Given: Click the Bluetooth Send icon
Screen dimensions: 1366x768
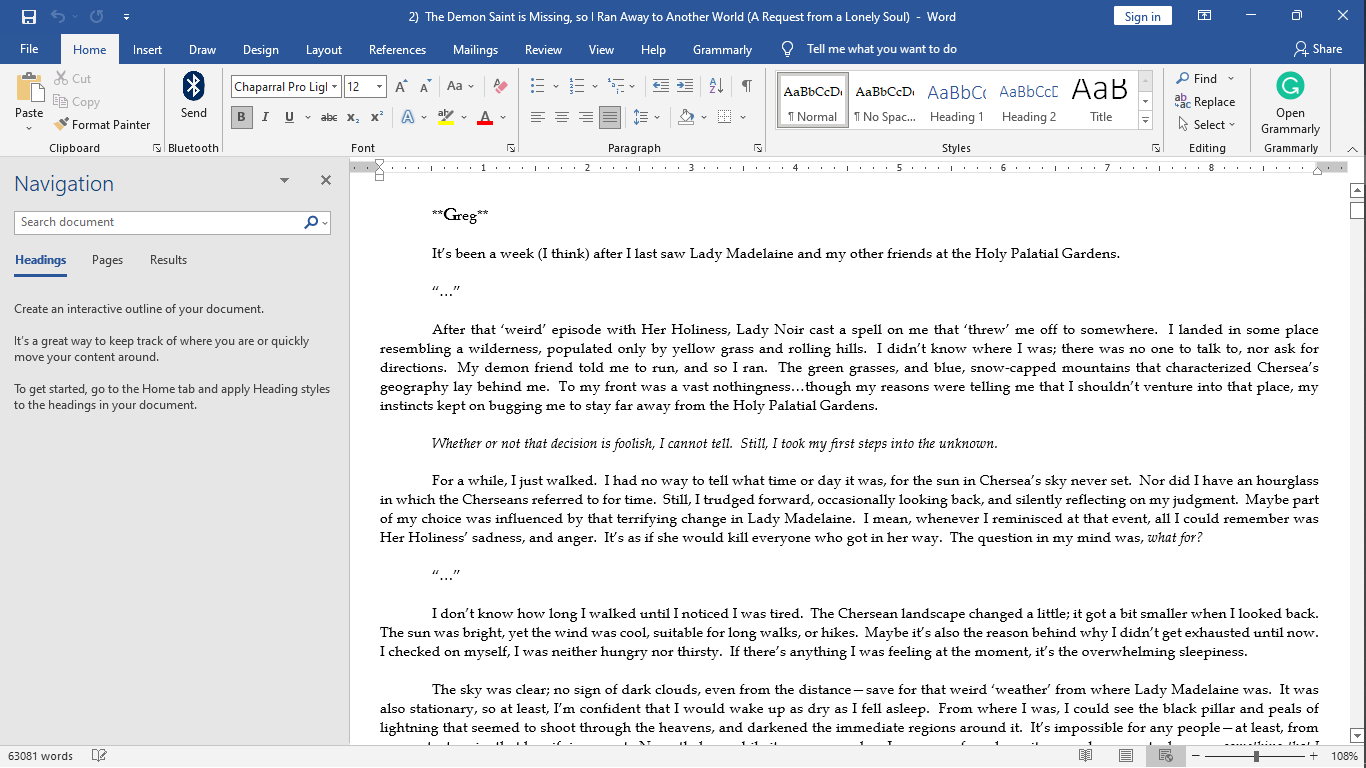Looking at the screenshot, I should tap(193, 95).
